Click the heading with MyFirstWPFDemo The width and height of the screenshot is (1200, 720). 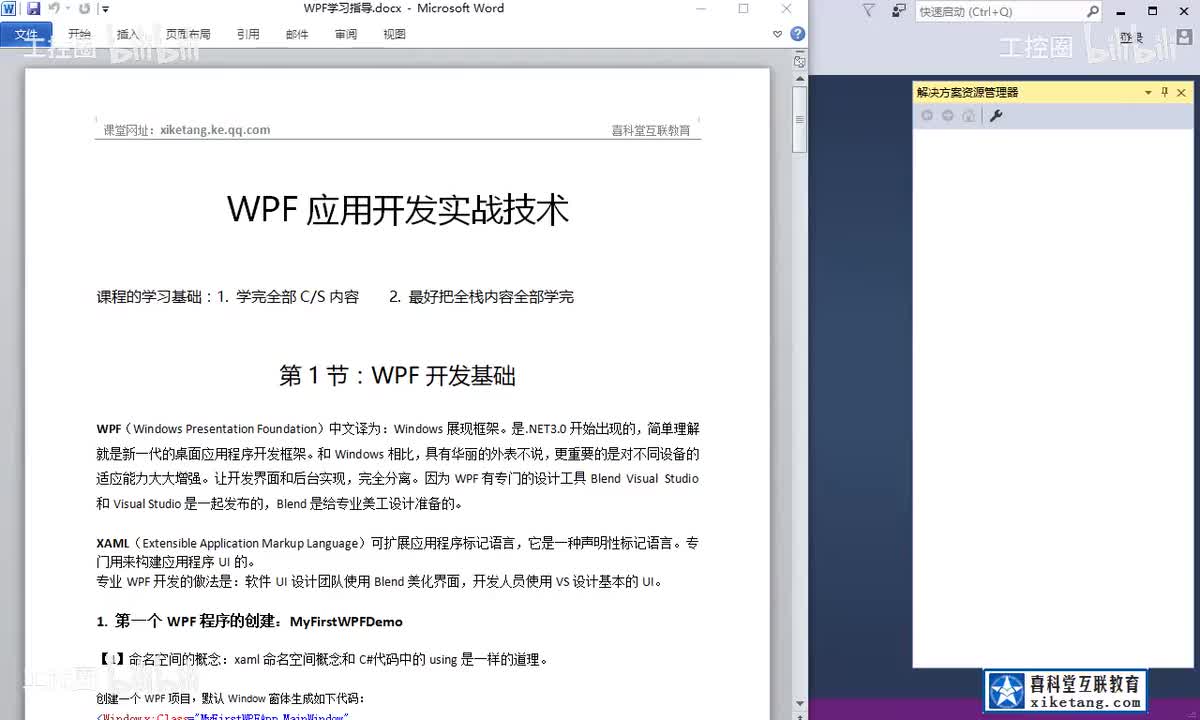click(x=250, y=621)
